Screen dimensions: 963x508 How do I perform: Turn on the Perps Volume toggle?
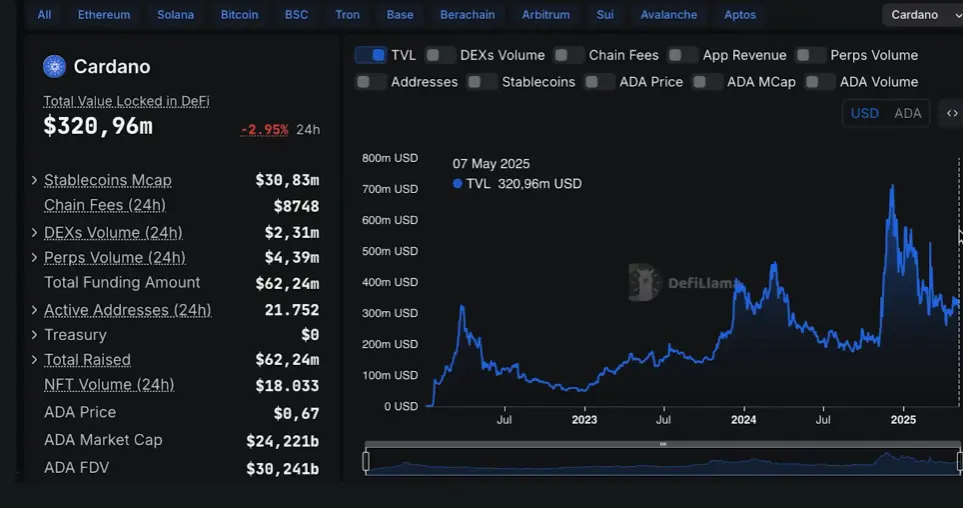pyautogui.click(x=810, y=55)
